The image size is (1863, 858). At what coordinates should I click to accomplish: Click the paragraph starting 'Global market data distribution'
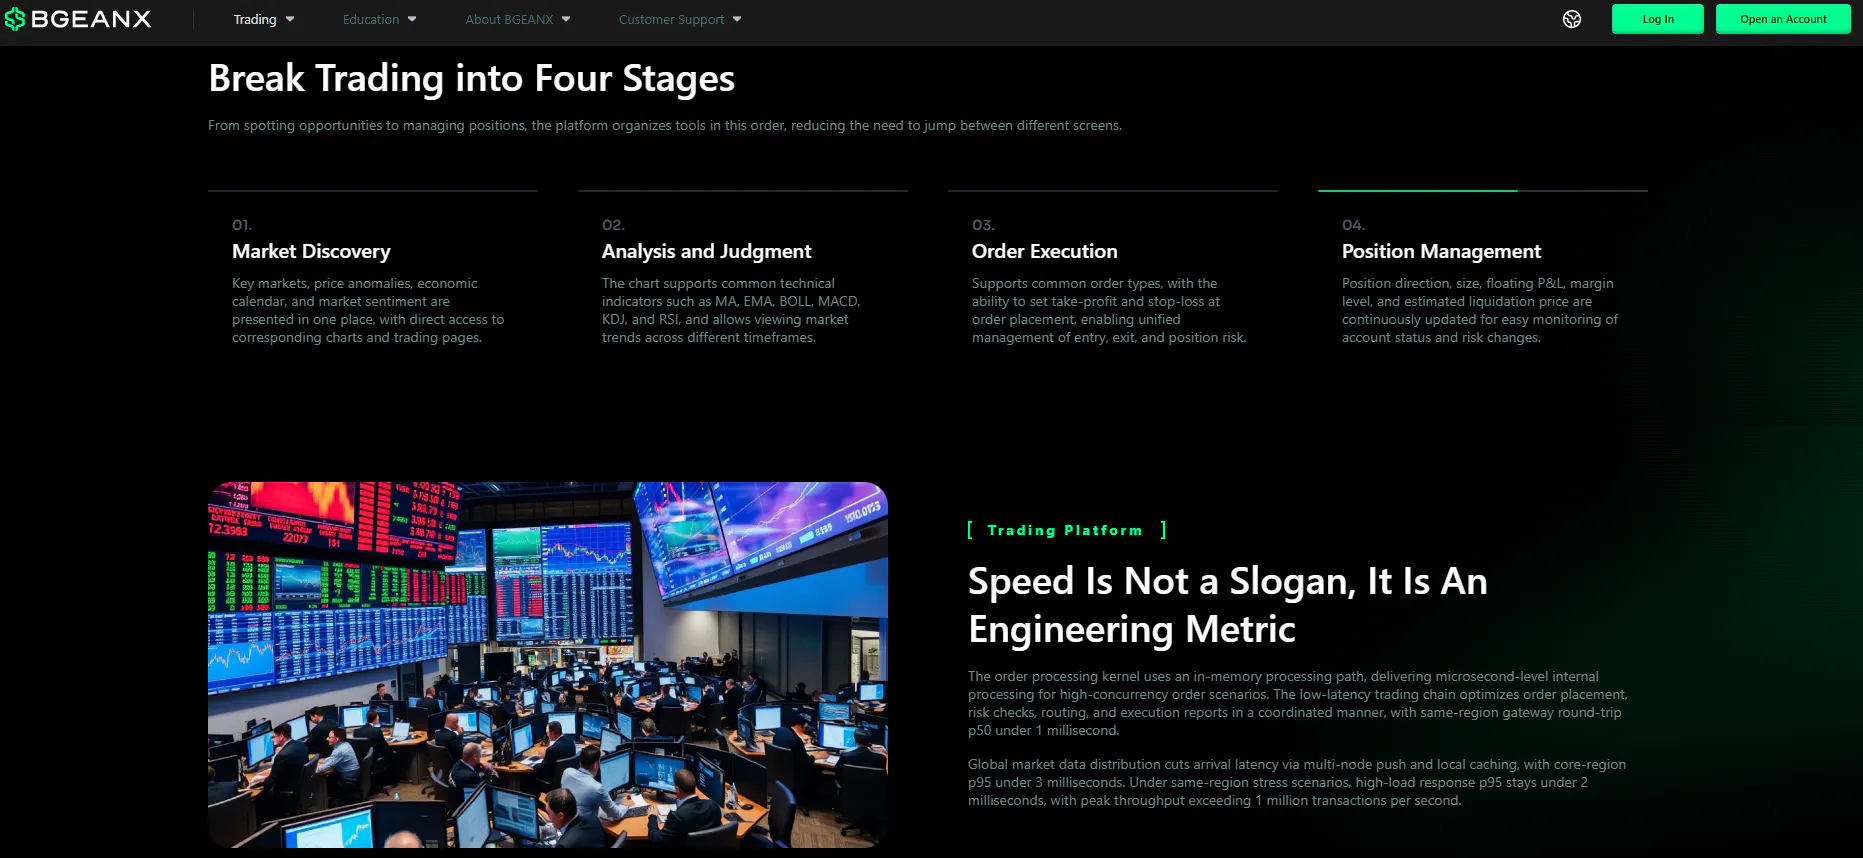coord(1297,782)
